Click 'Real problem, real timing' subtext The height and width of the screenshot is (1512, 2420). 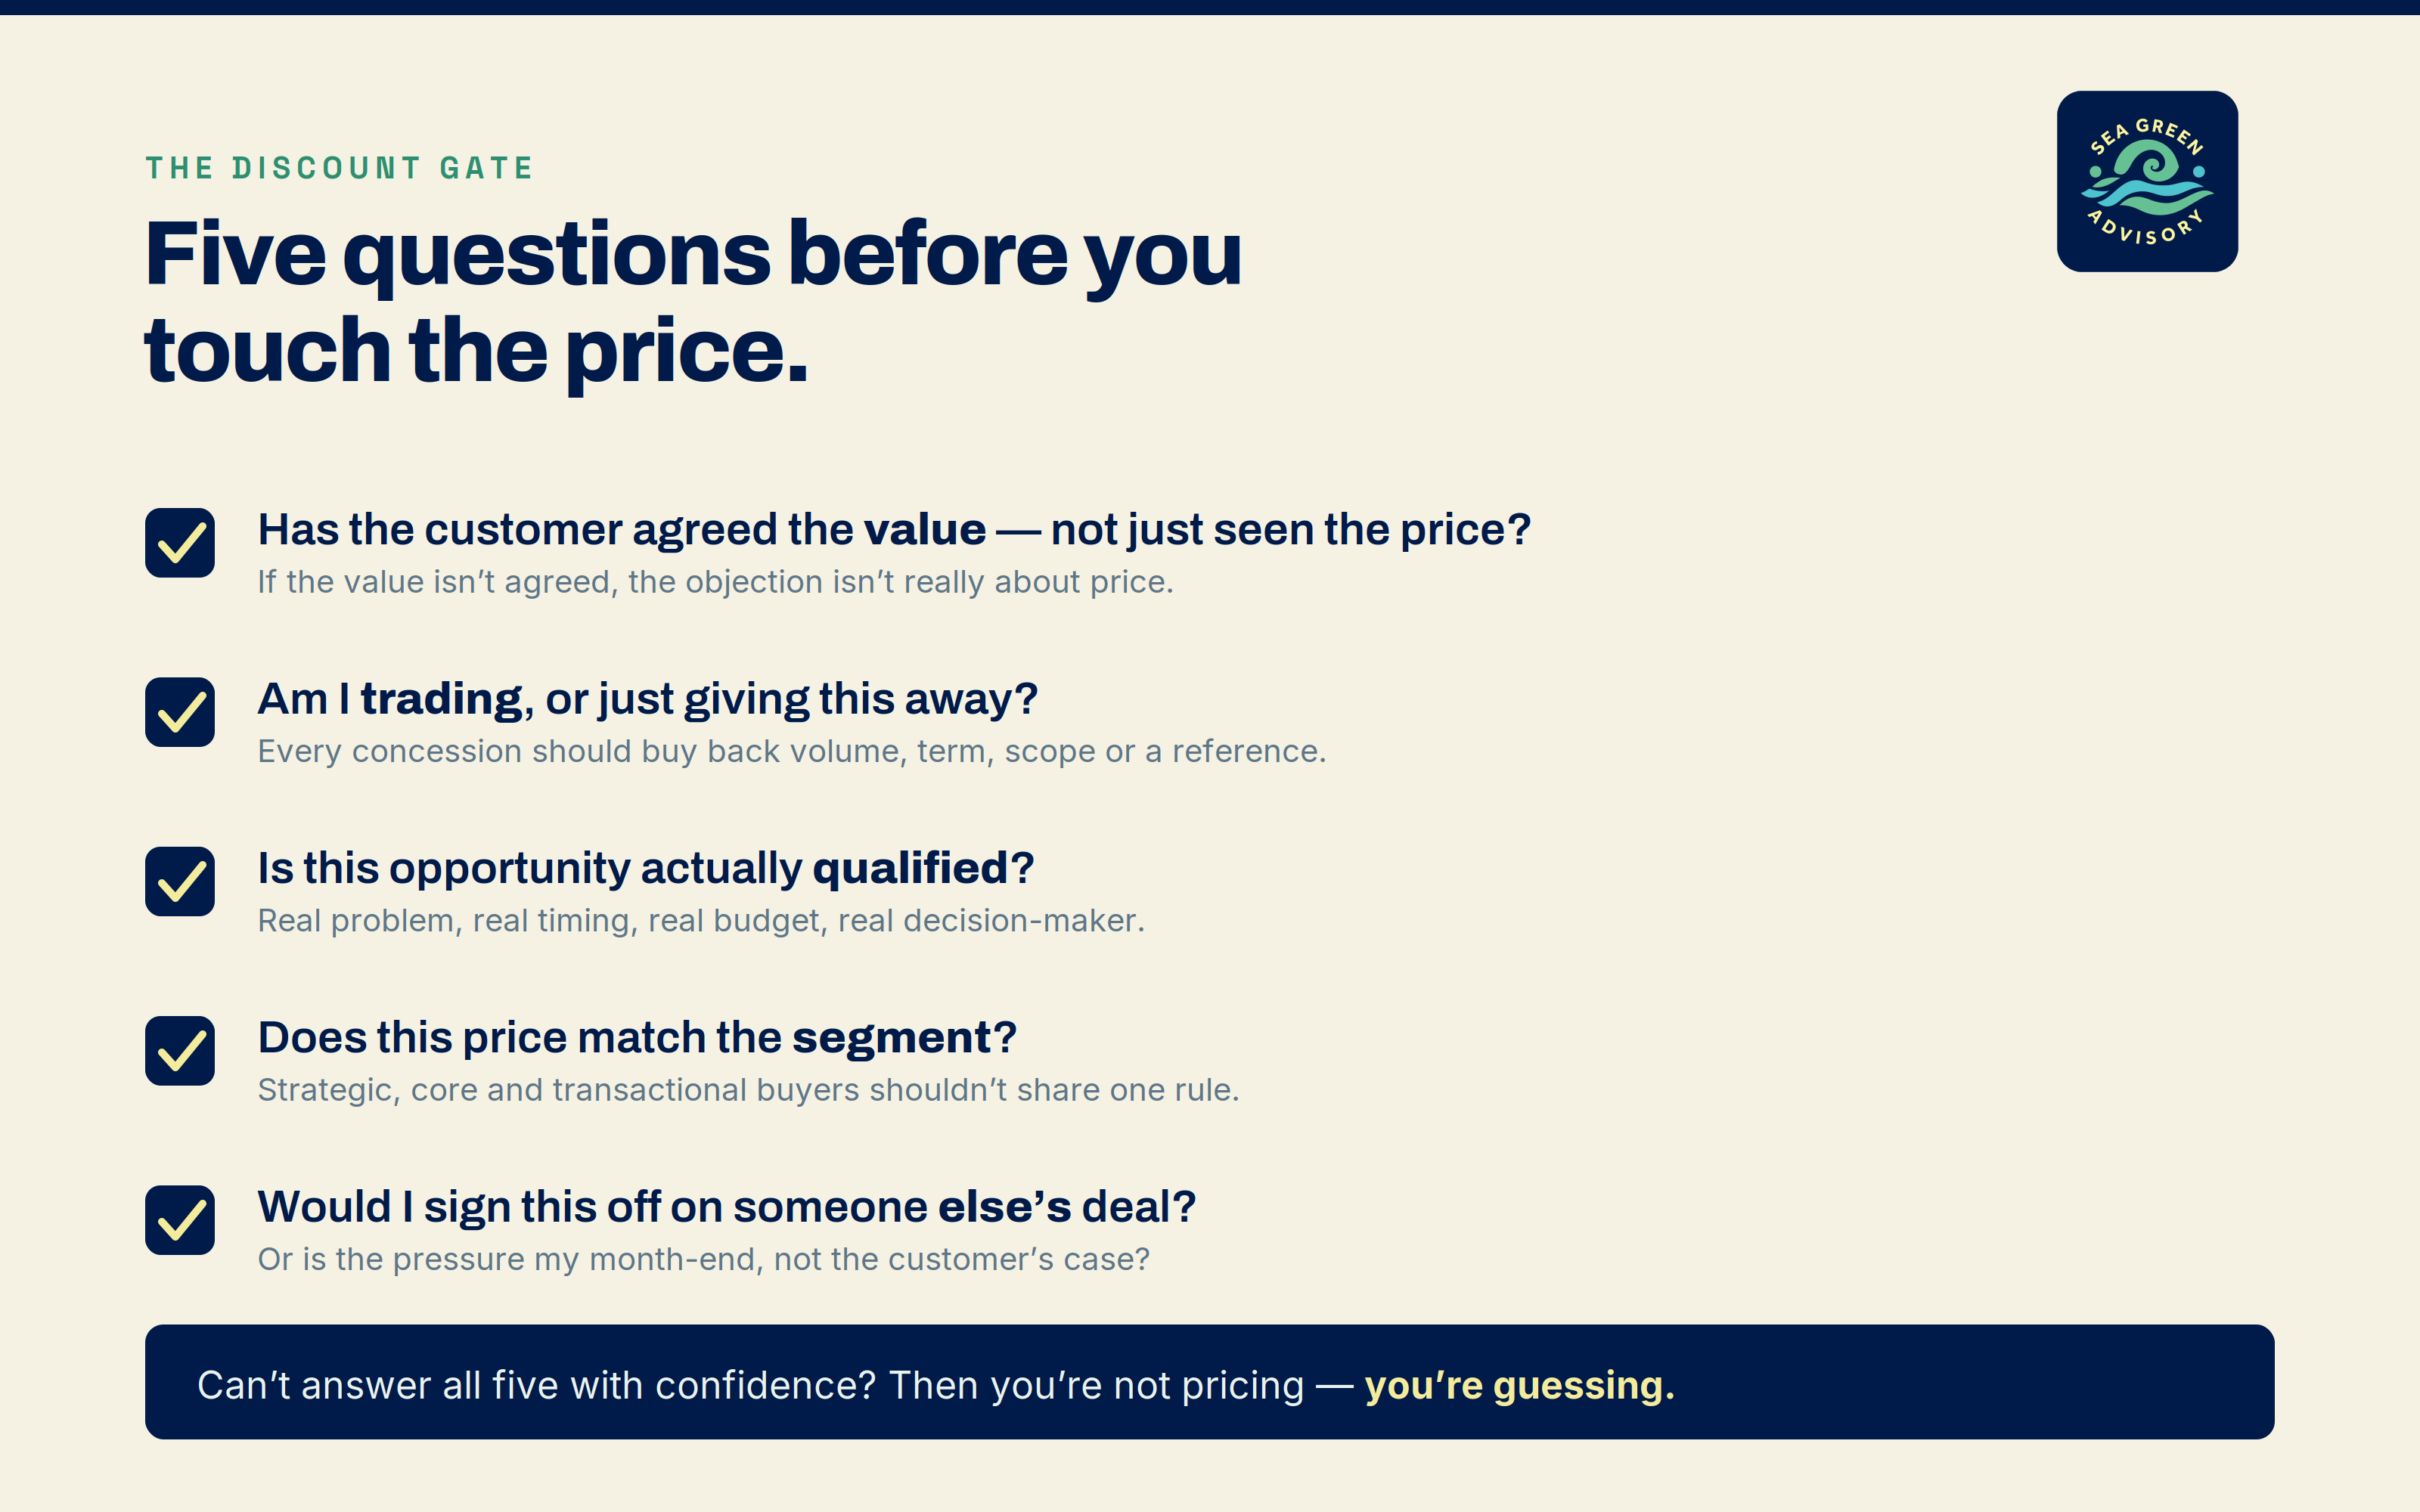click(x=701, y=920)
